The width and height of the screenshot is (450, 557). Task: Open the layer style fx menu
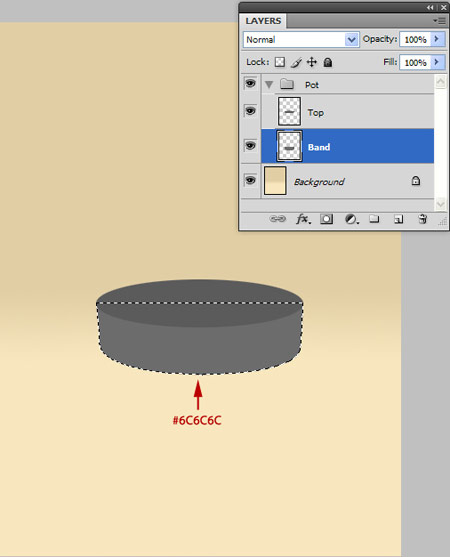pyautogui.click(x=303, y=219)
